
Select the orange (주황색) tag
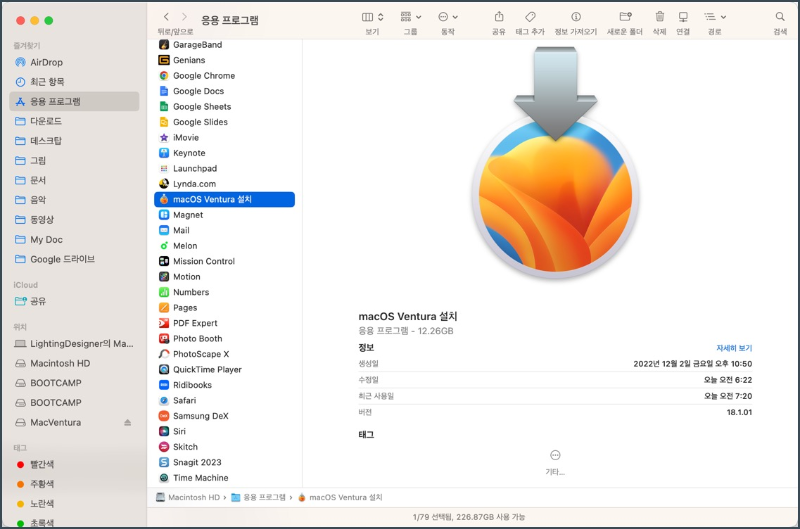pos(74,484)
